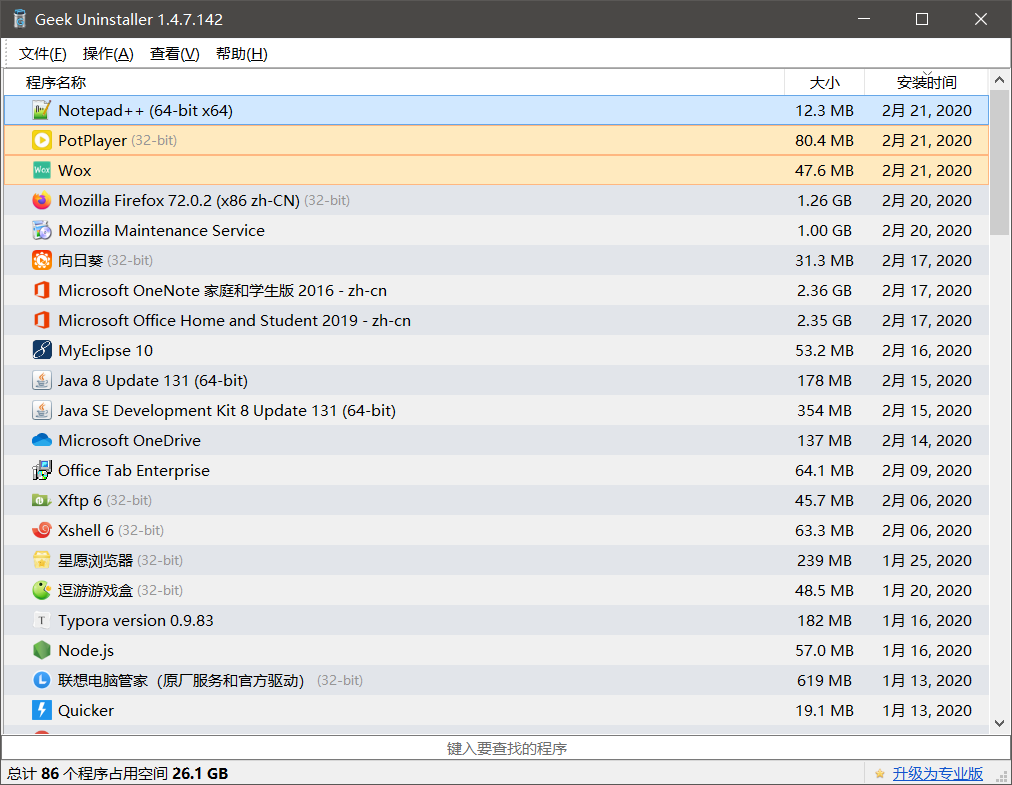Select the Xshell 6 program name
Screen dimensions: 1012x785
click(x=86, y=531)
